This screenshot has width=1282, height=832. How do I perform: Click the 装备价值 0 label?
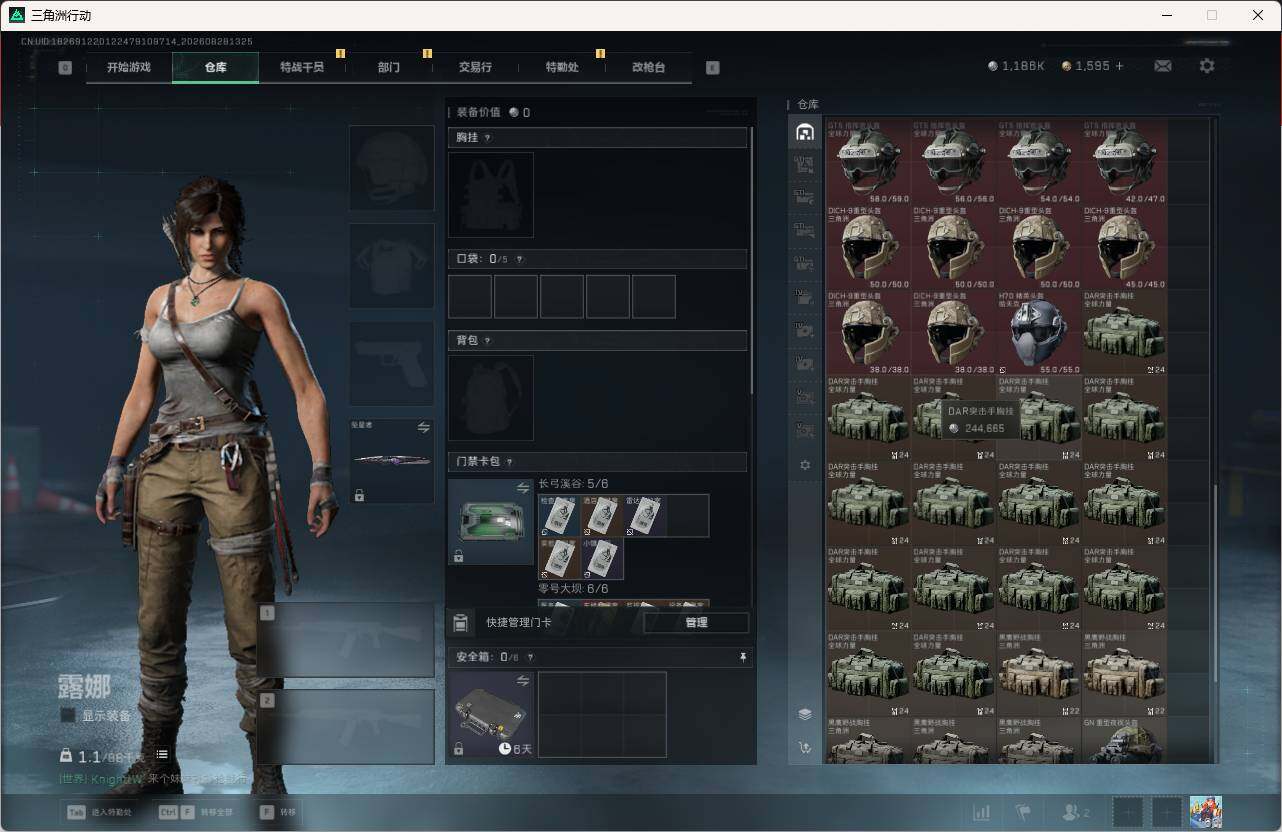point(493,113)
